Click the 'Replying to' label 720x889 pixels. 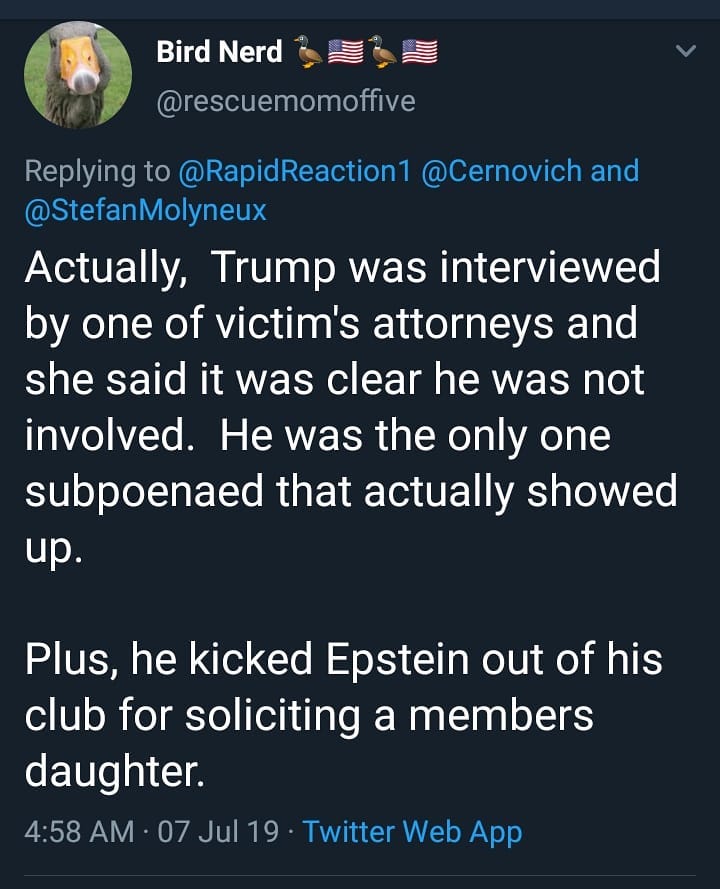click(97, 171)
